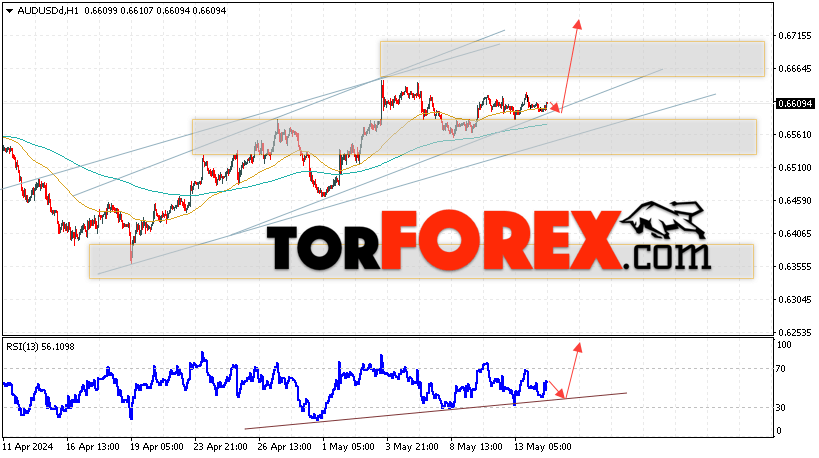Click the 0.63555 price axis label

tap(795, 266)
